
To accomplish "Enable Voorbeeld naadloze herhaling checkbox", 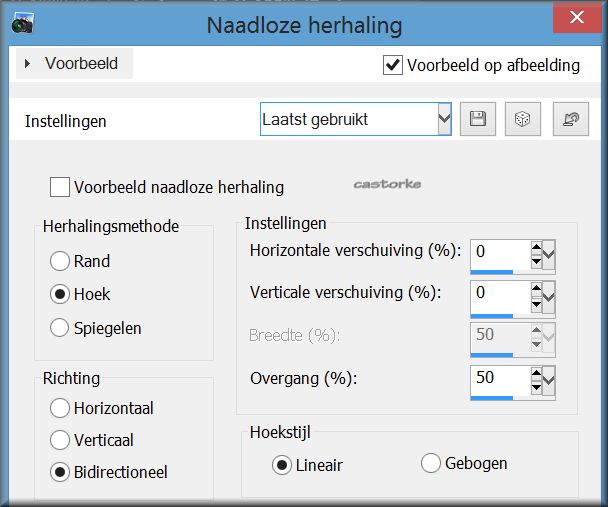I will (60, 187).
